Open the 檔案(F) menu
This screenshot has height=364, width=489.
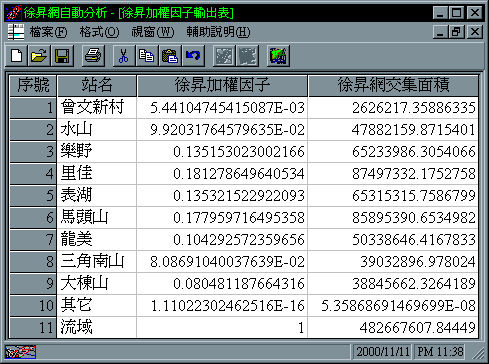pyautogui.click(x=48, y=32)
